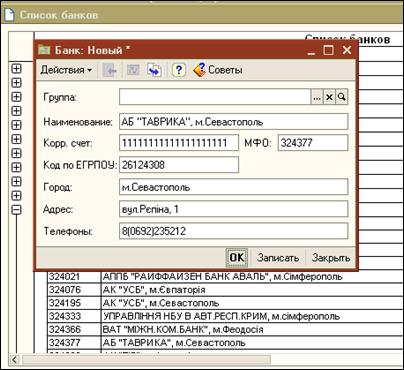Expand the sixth plus node in the list

[x=16, y=139]
